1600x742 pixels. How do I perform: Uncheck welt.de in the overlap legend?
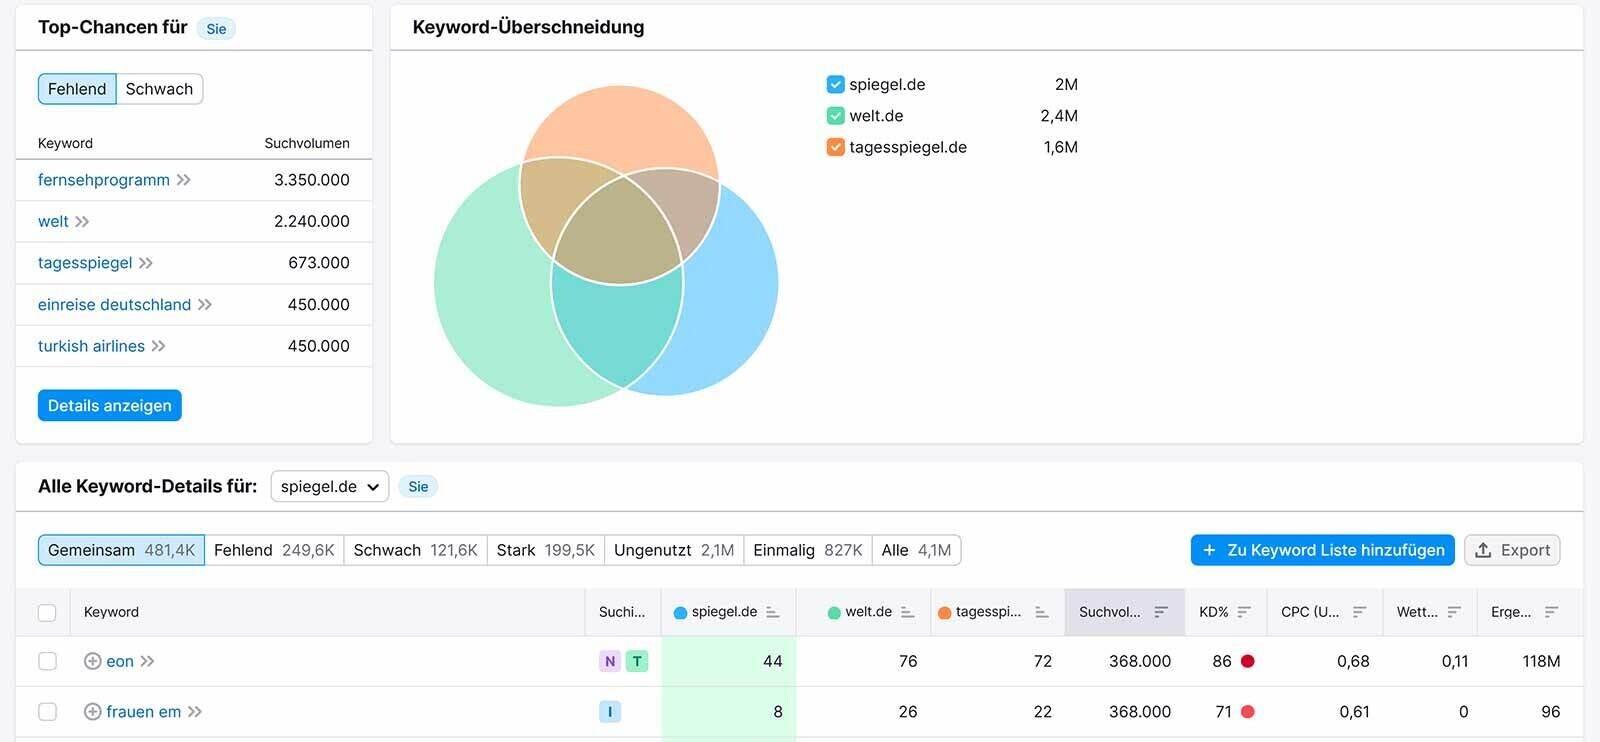coord(836,116)
